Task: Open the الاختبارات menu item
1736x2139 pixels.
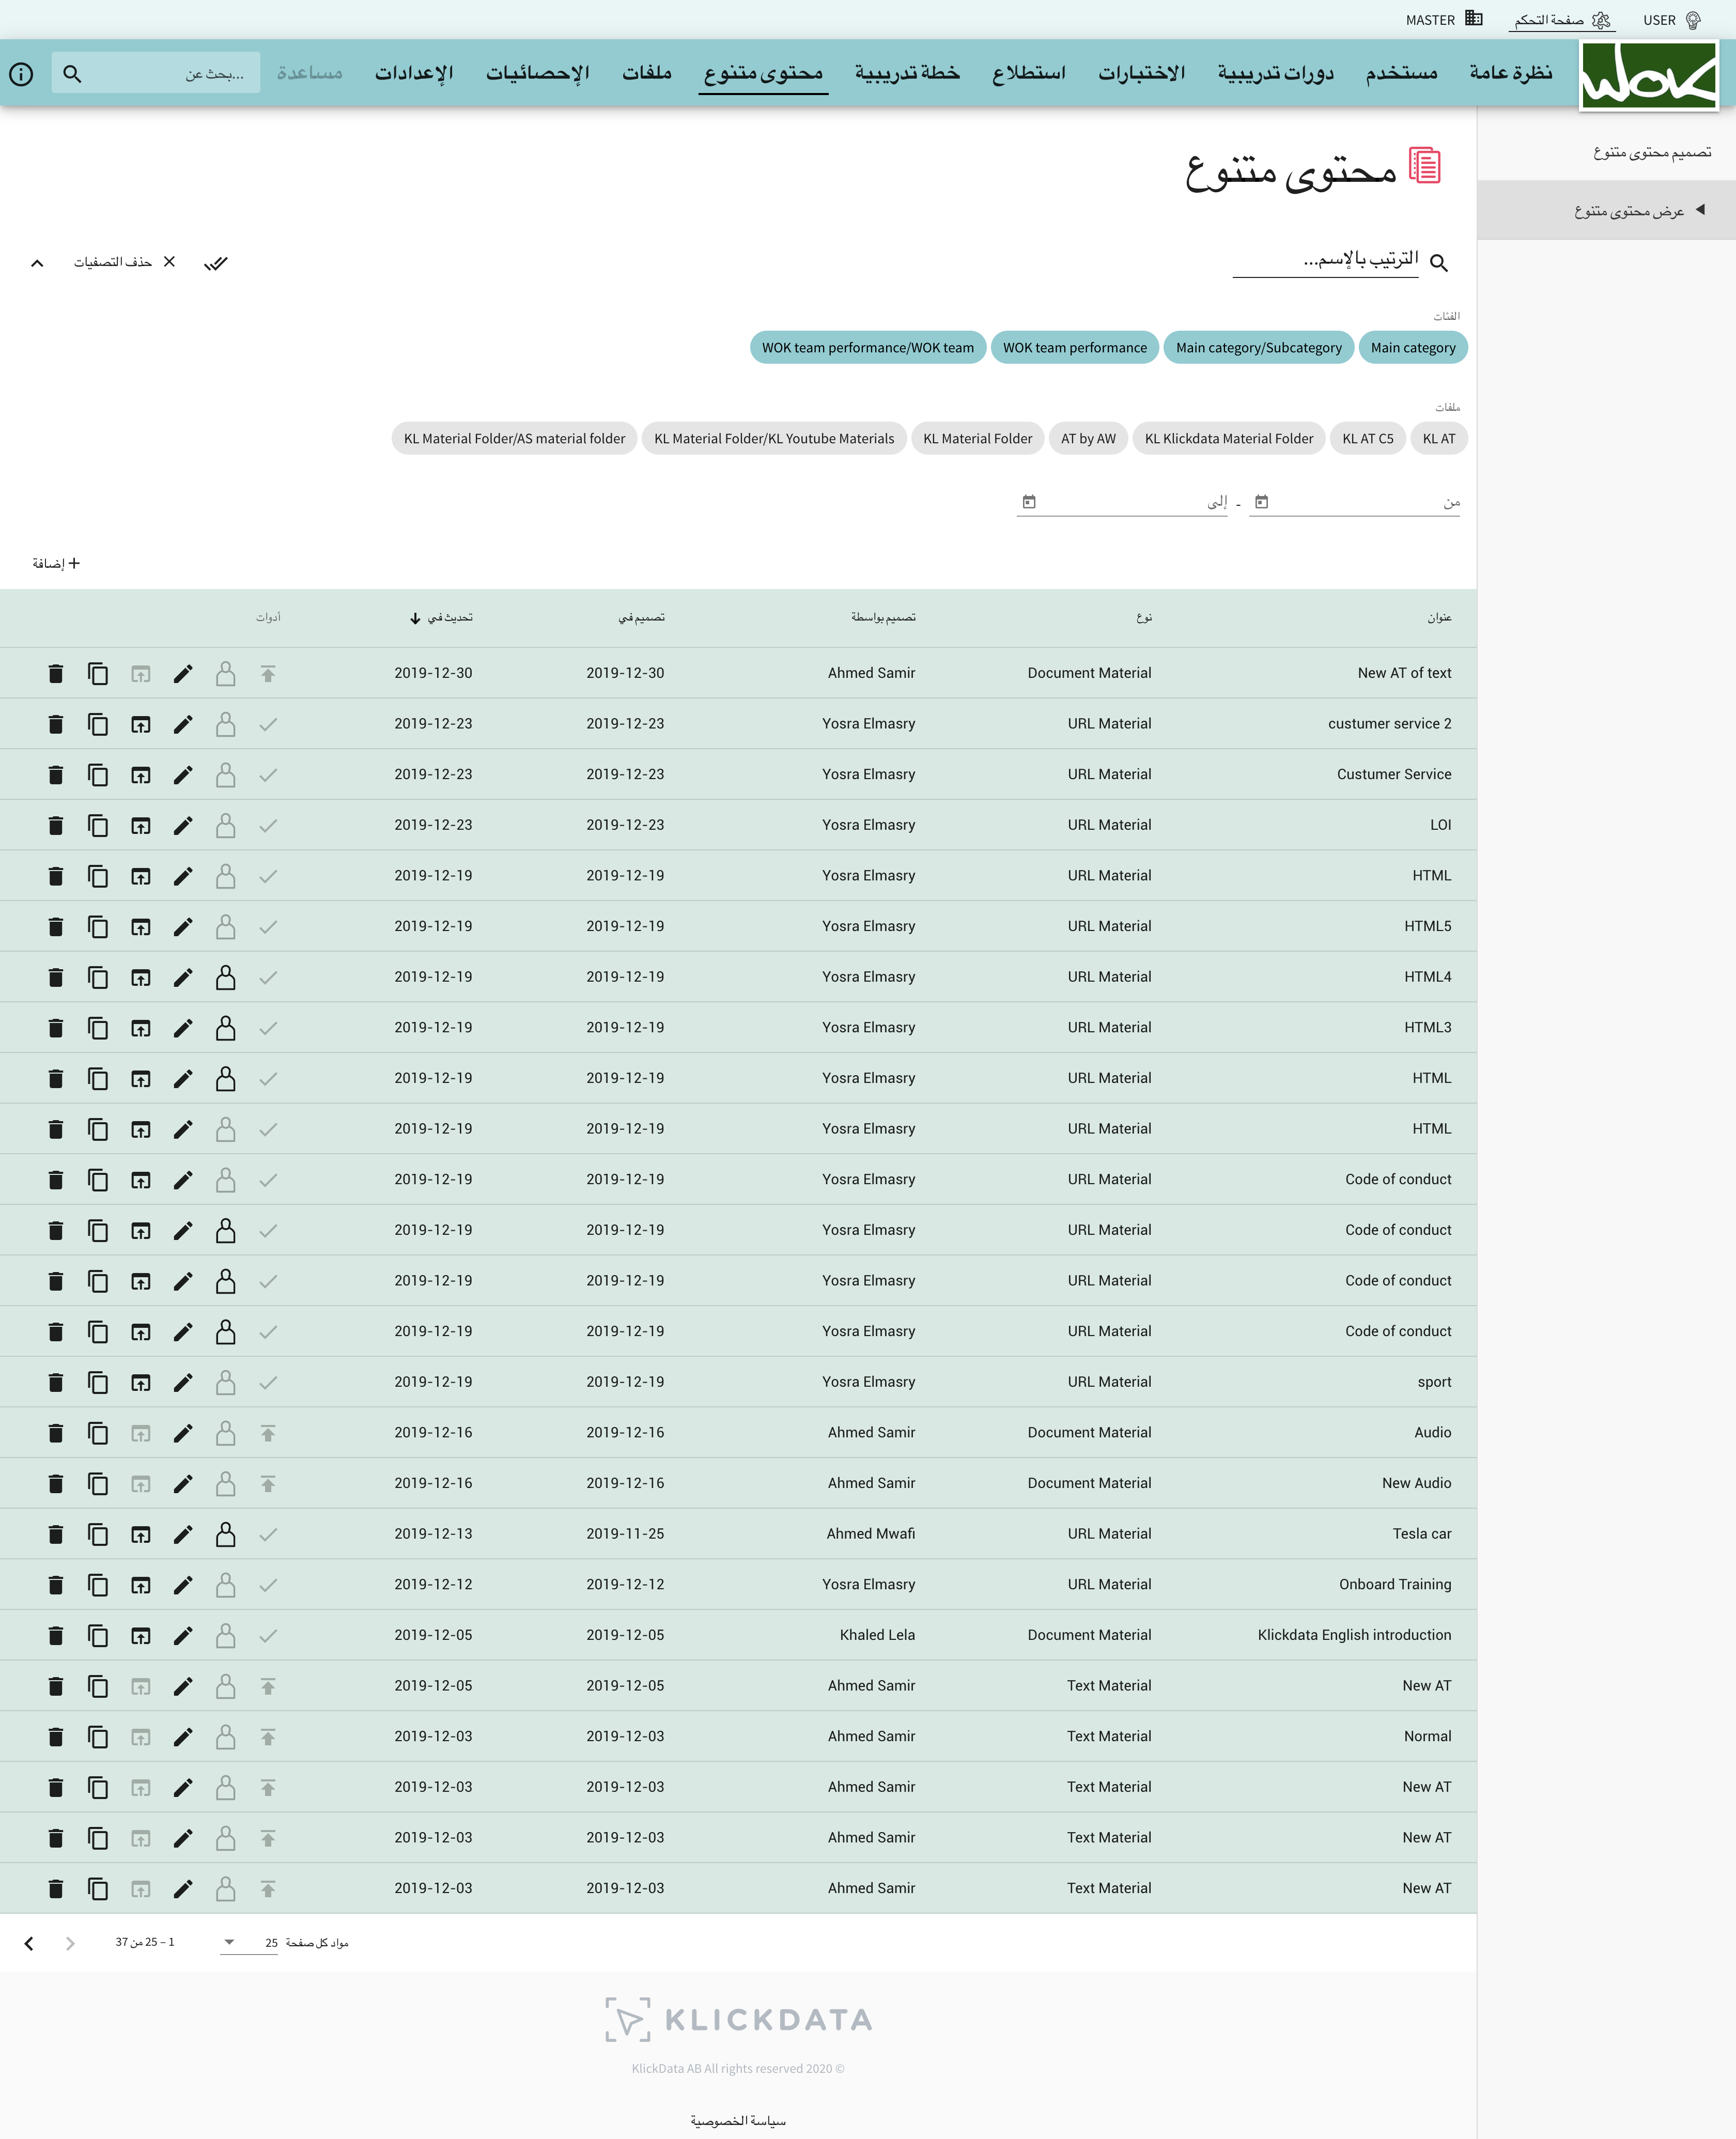Action: 1141,73
